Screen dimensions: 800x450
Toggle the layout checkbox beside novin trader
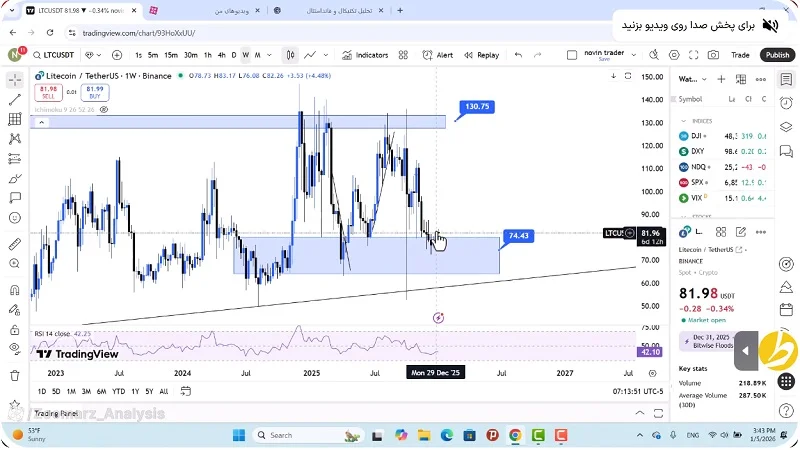(x=573, y=55)
